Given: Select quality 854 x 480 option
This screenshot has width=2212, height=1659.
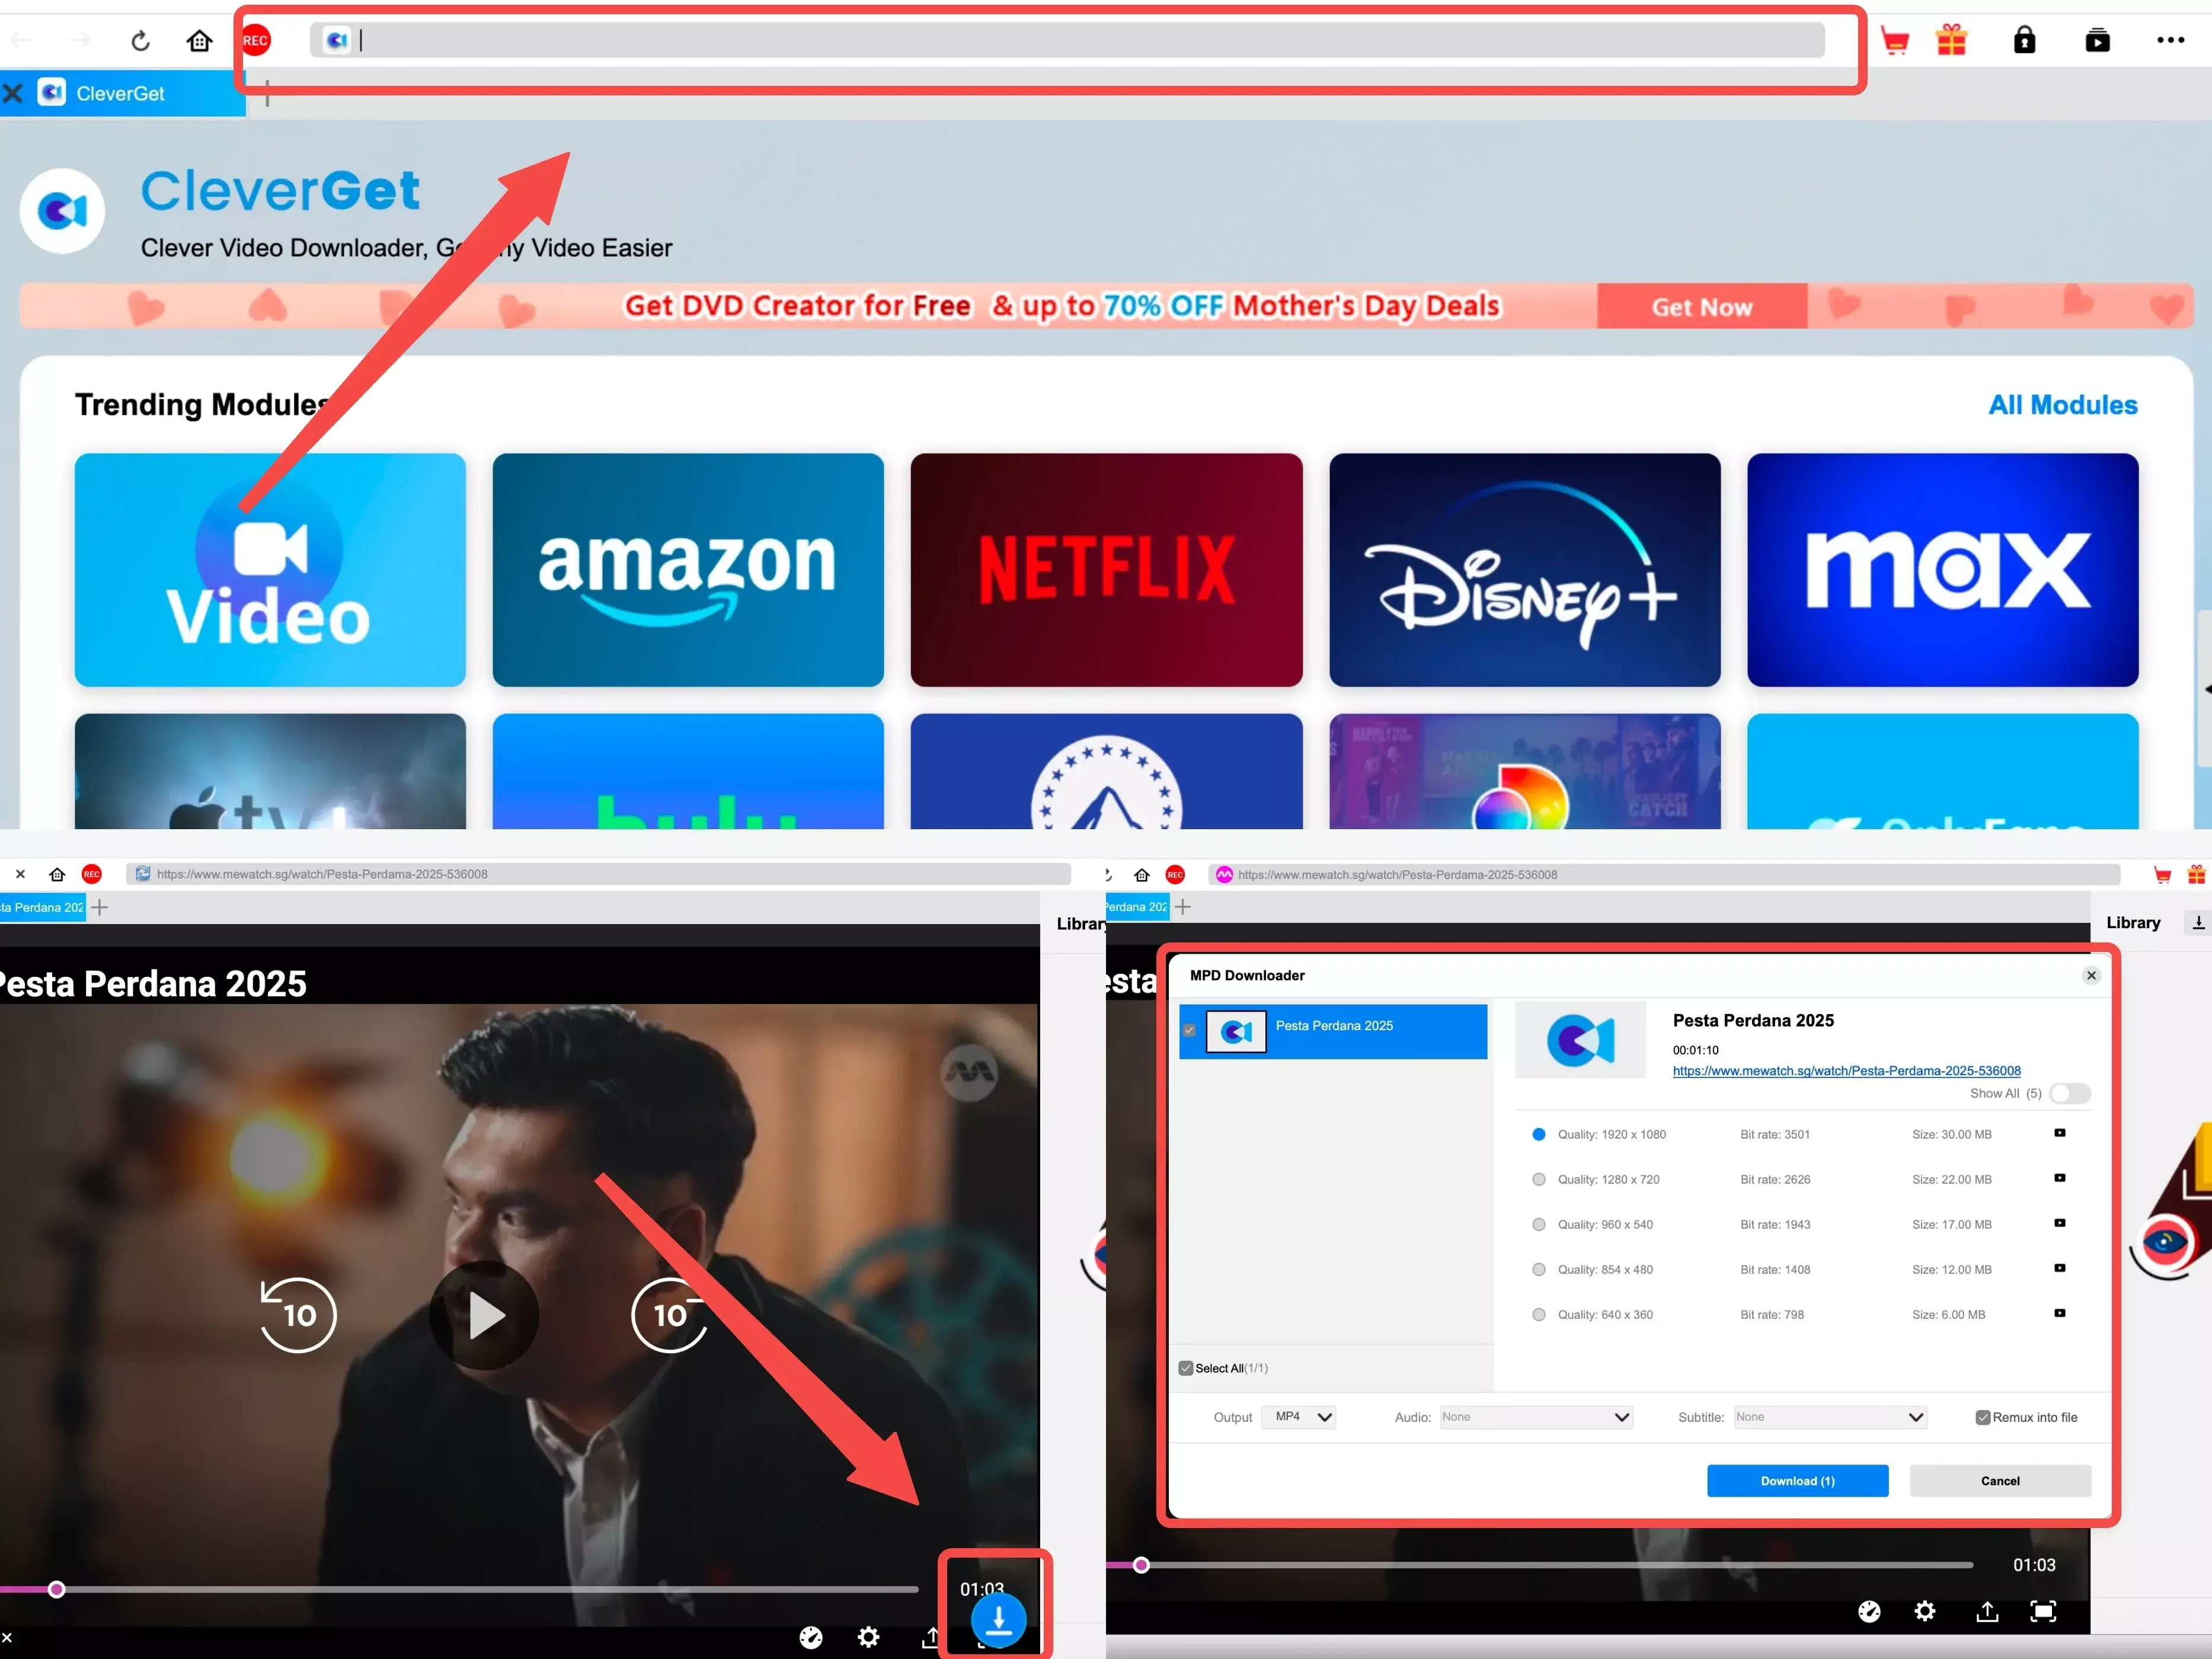Looking at the screenshot, I should point(1539,1269).
